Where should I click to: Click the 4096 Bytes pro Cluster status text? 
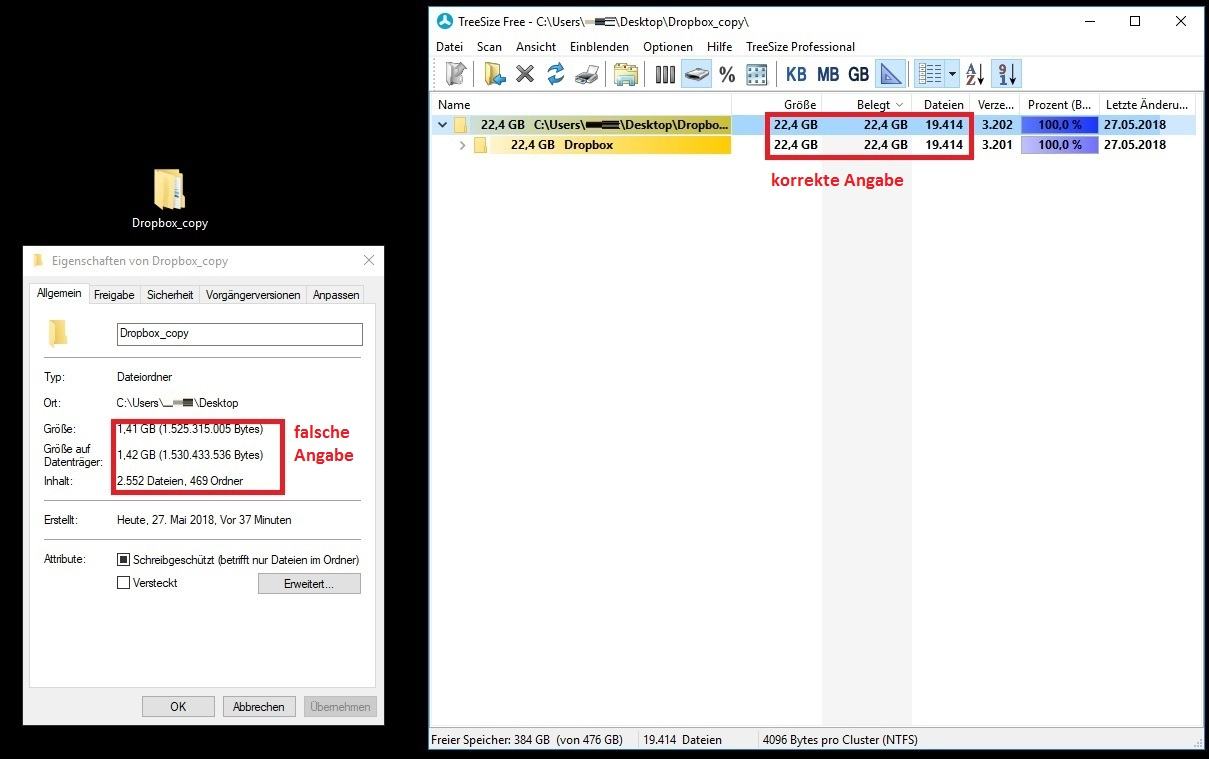(x=840, y=740)
